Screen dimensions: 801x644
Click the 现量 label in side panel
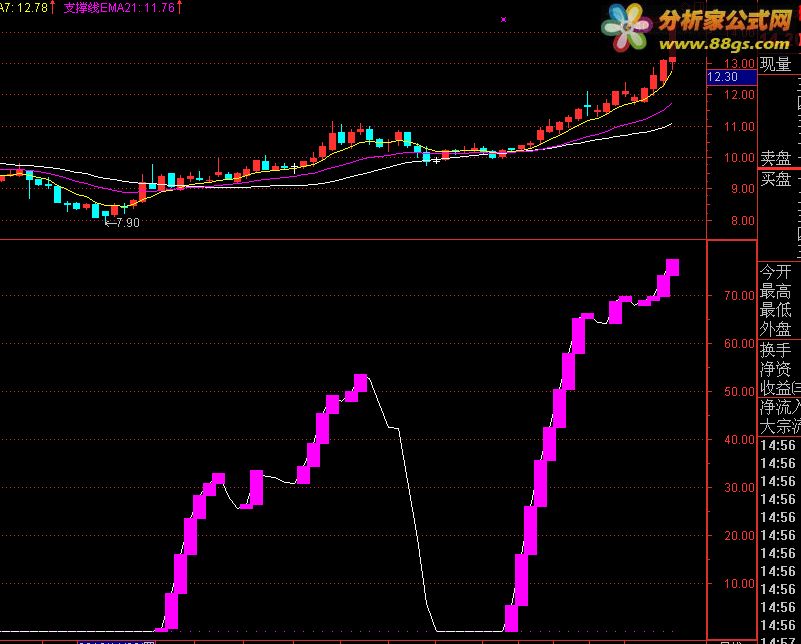coord(775,64)
